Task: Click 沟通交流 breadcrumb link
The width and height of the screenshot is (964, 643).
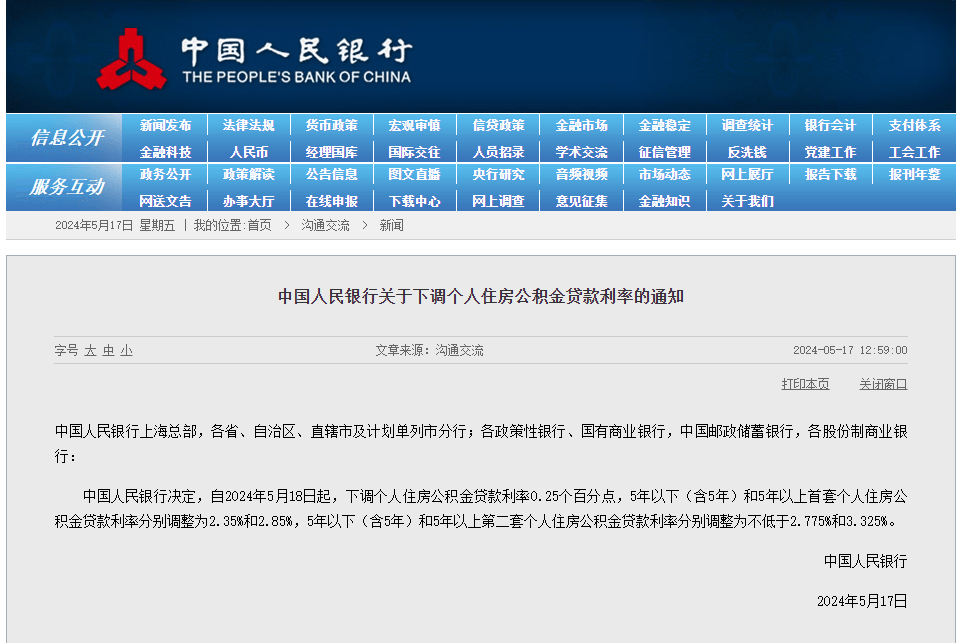Action: tap(325, 226)
